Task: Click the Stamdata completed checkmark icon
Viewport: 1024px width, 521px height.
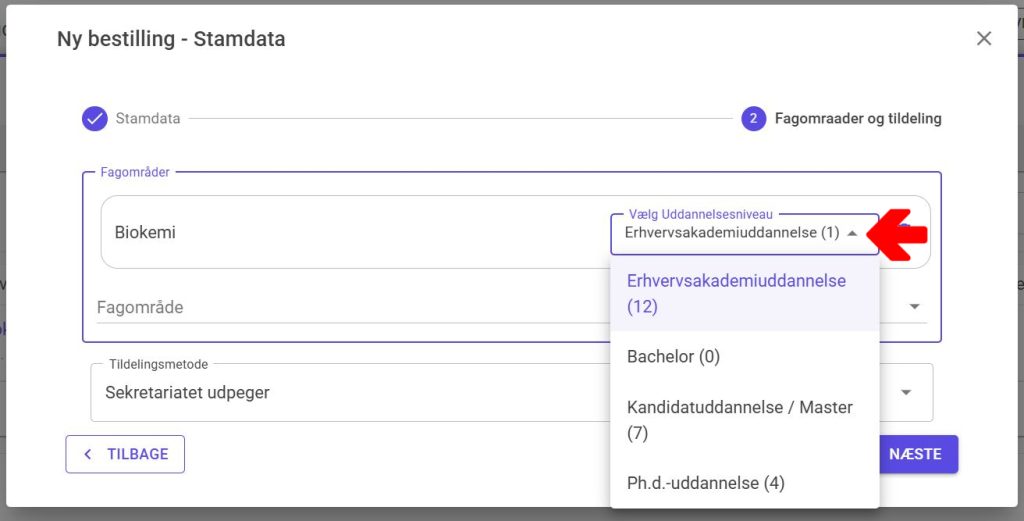Action: (x=95, y=118)
